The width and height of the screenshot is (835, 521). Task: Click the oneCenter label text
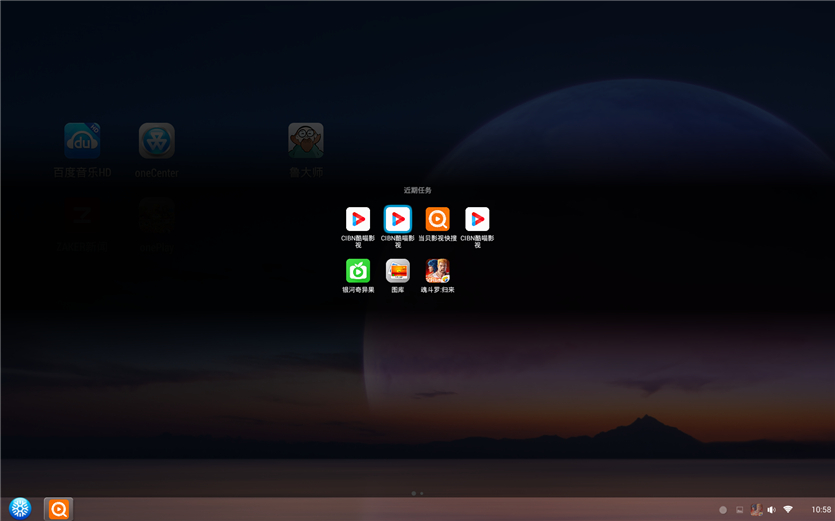click(157, 173)
